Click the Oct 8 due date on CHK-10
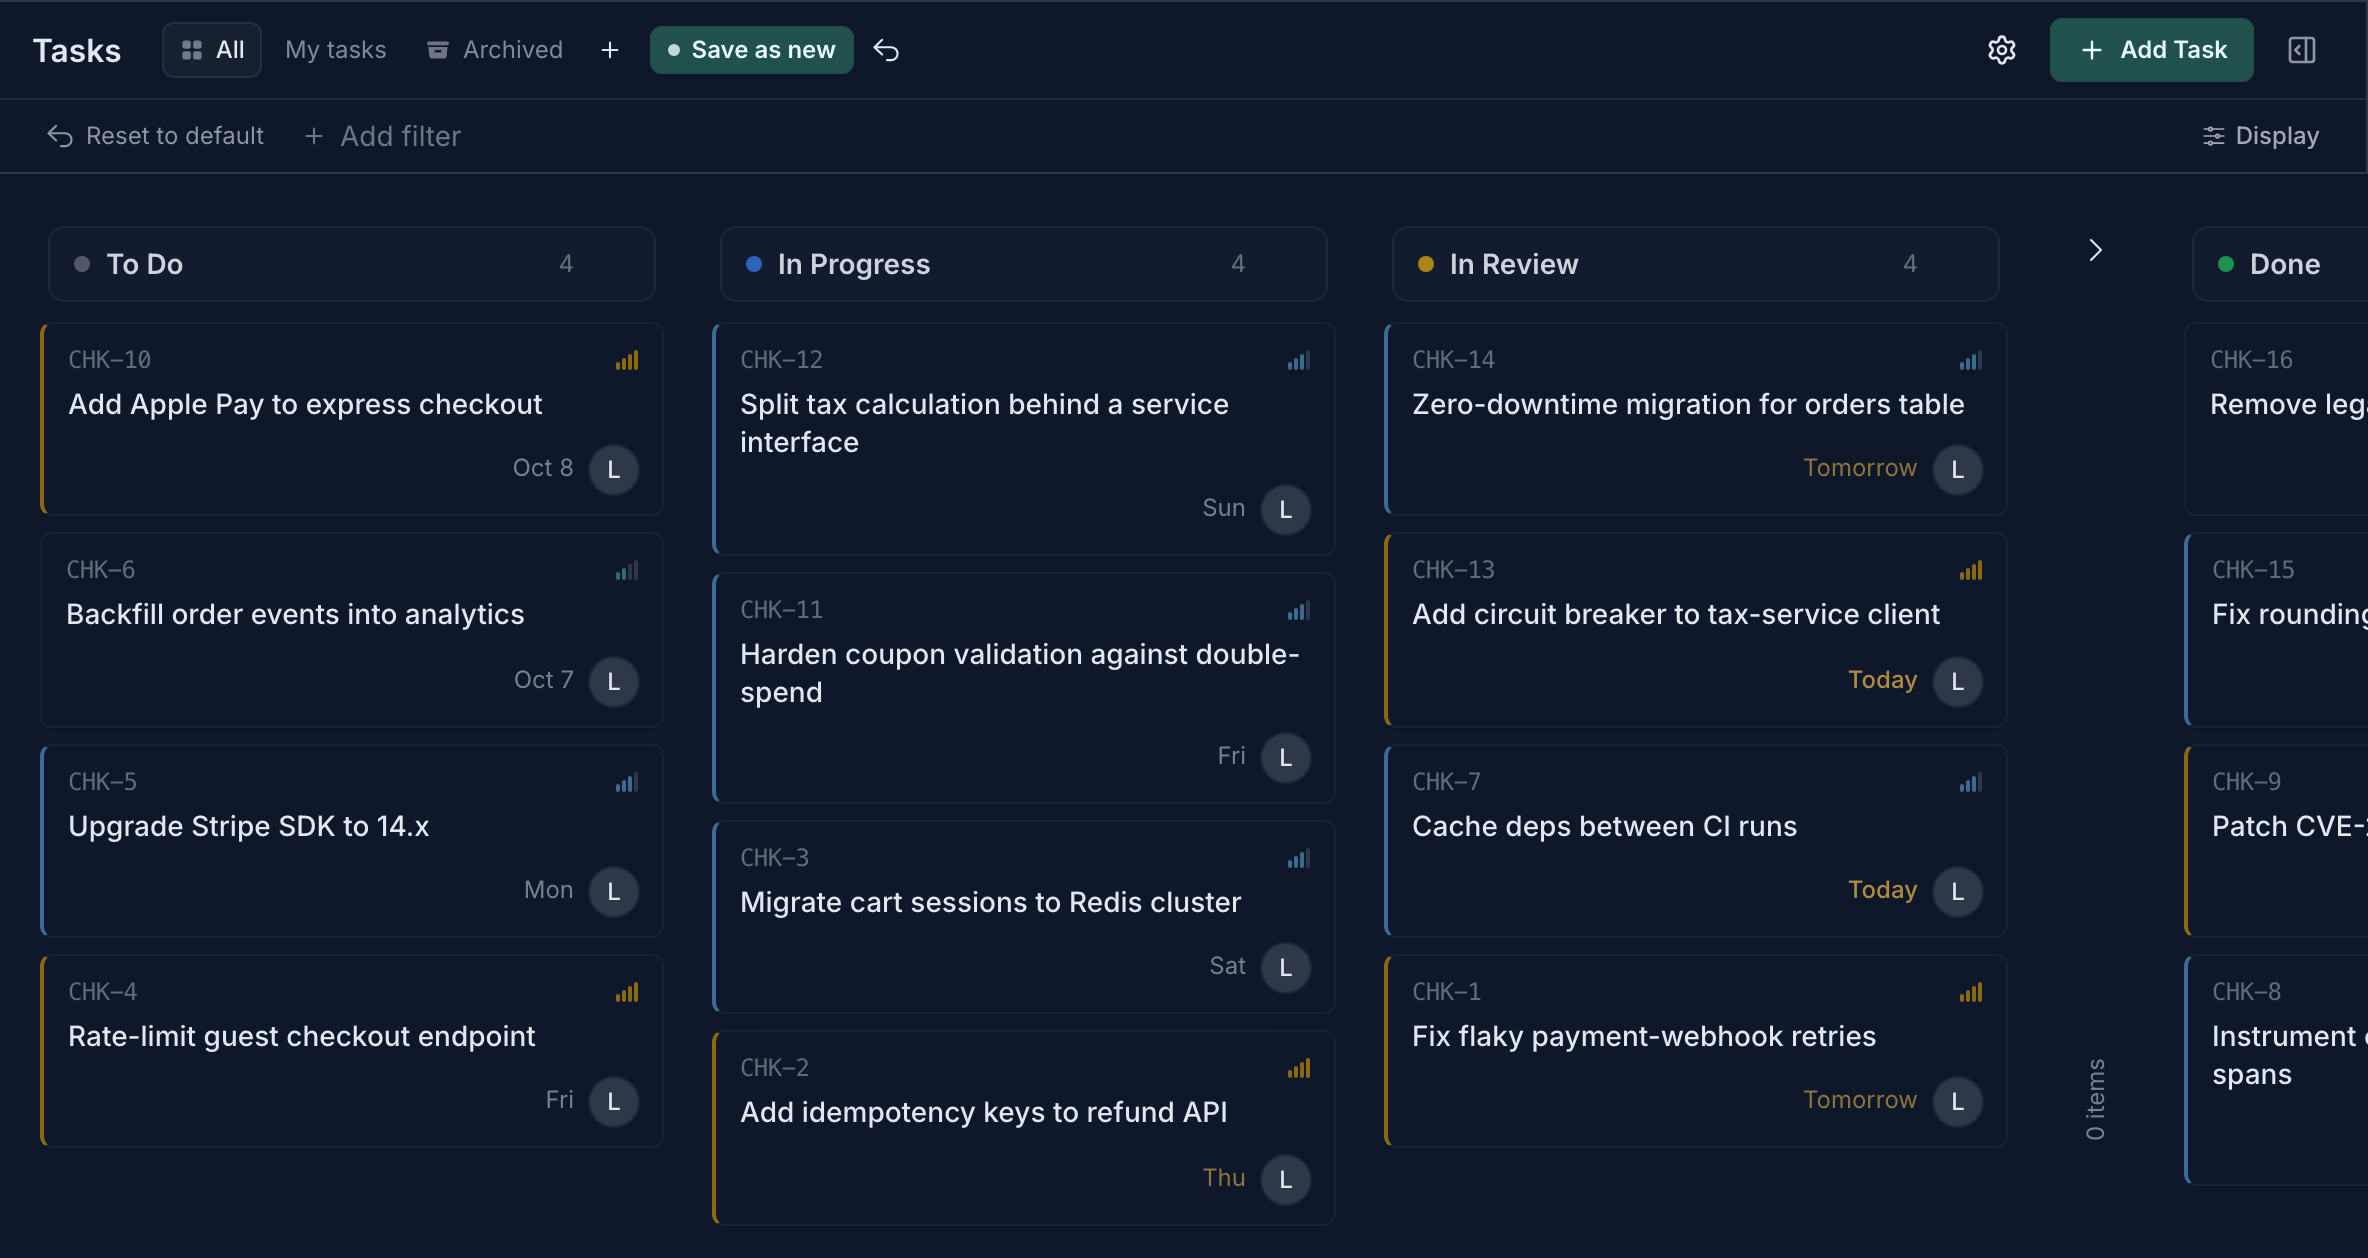The width and height of the screenshot is (2368, 1258). (x=543, y=468)
